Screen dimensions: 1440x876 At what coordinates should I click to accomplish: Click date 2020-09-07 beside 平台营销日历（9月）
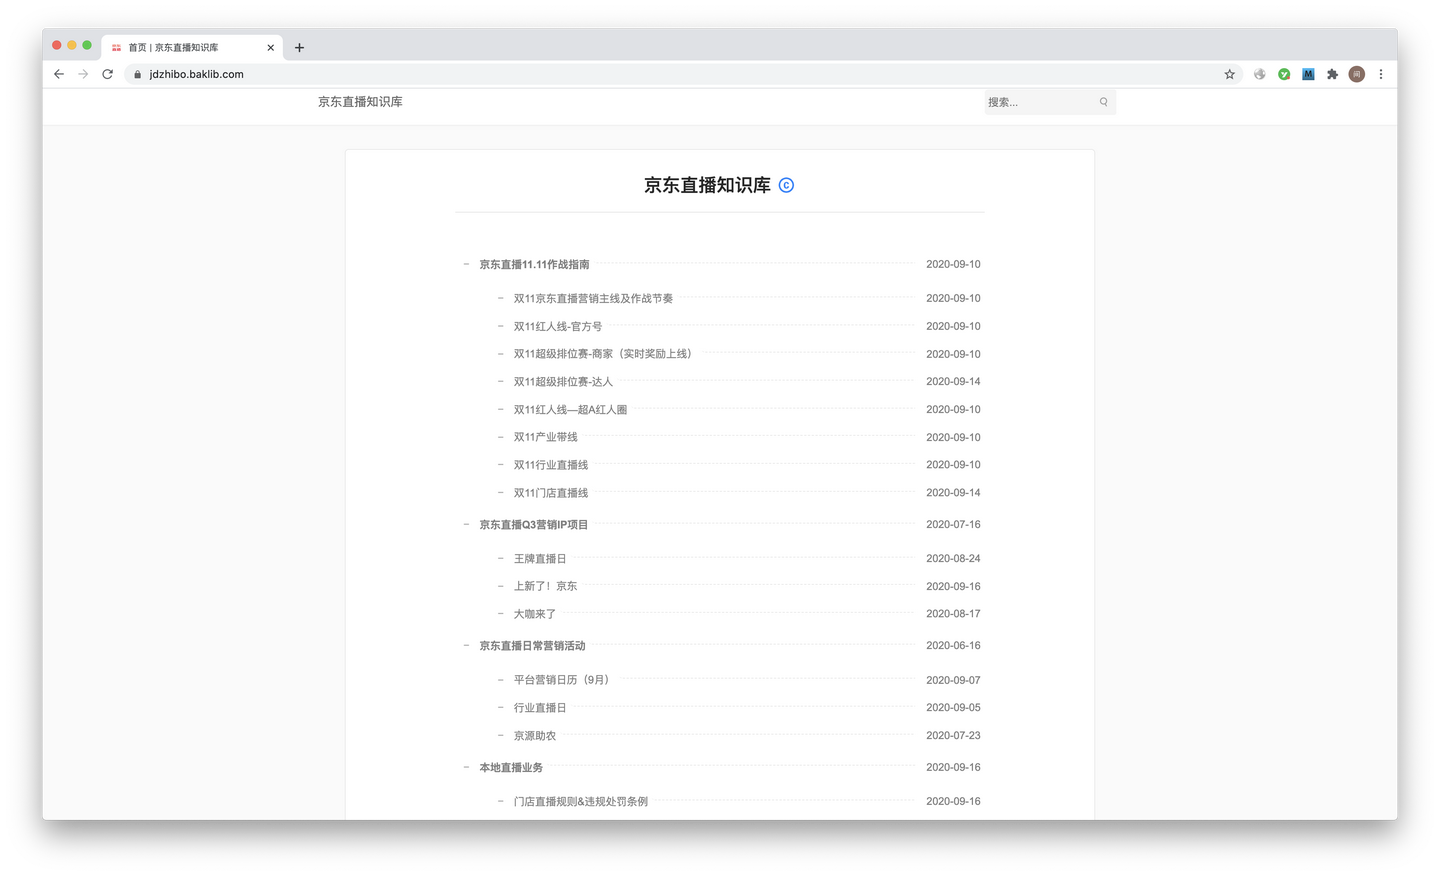tap(953, 680)
